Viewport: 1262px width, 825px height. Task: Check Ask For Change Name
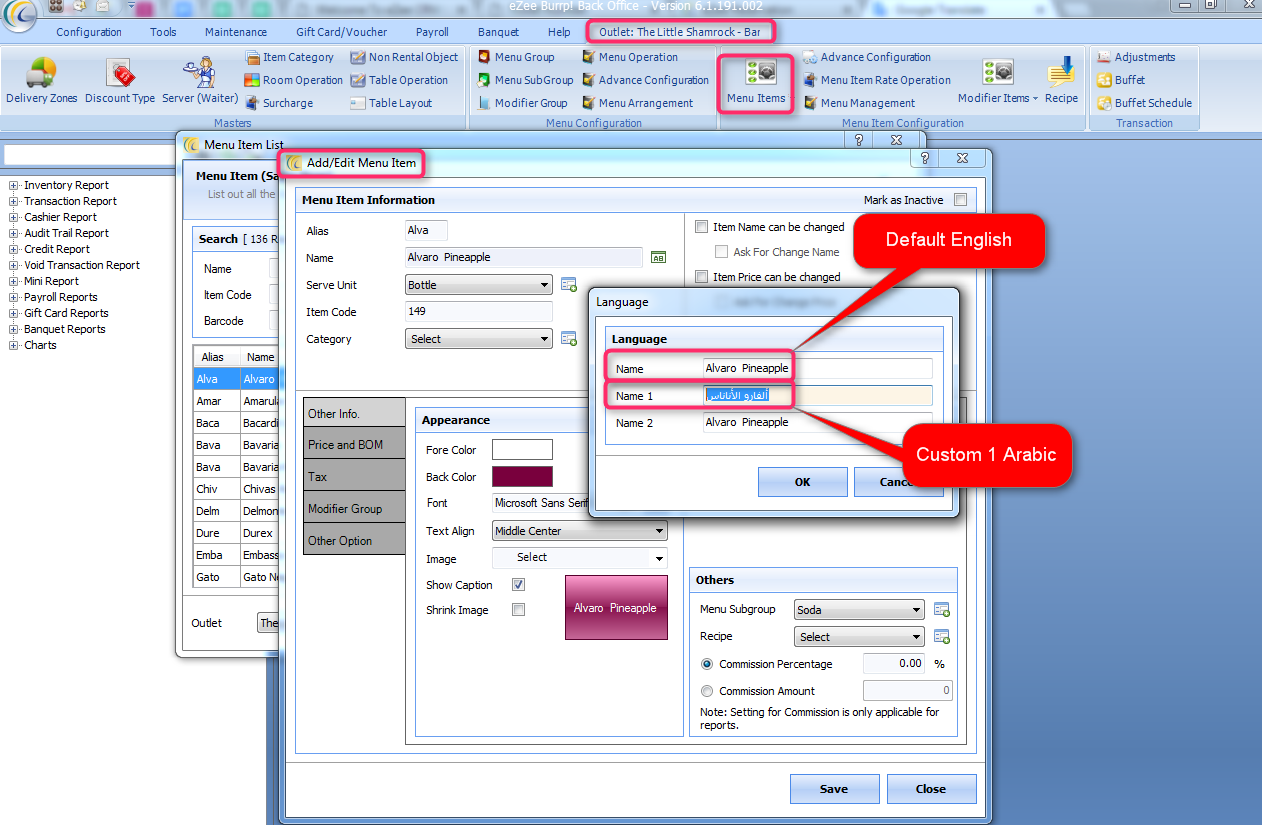click(722, 252)
